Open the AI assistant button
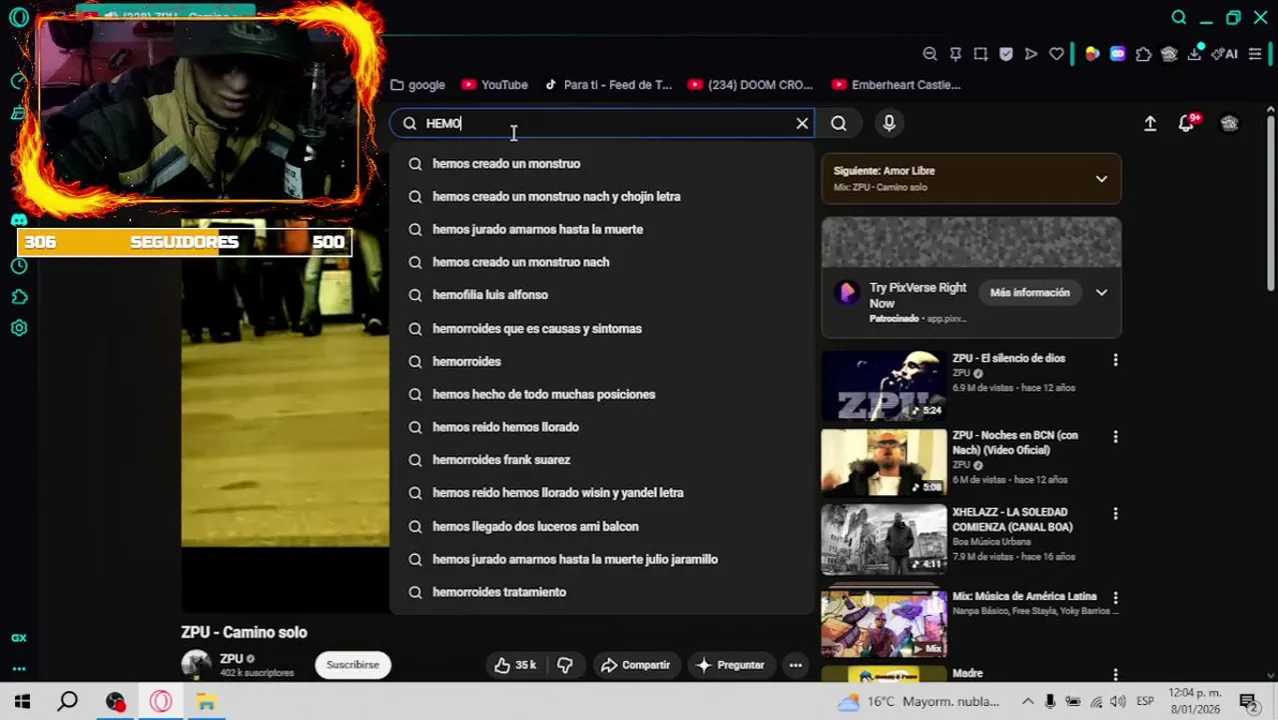This screenshot has height=720, width=1278. (x=1224, y=54)
